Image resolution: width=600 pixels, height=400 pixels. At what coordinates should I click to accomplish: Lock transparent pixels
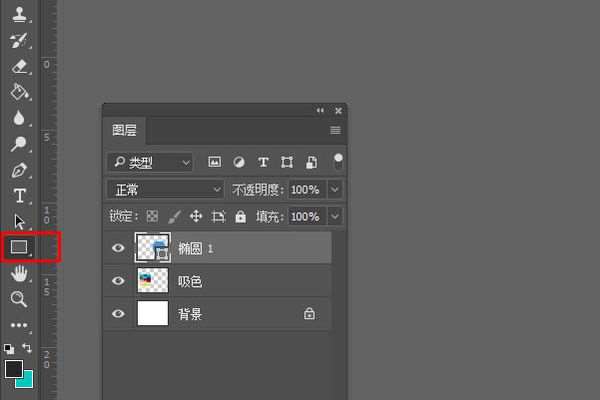(152, 216)
